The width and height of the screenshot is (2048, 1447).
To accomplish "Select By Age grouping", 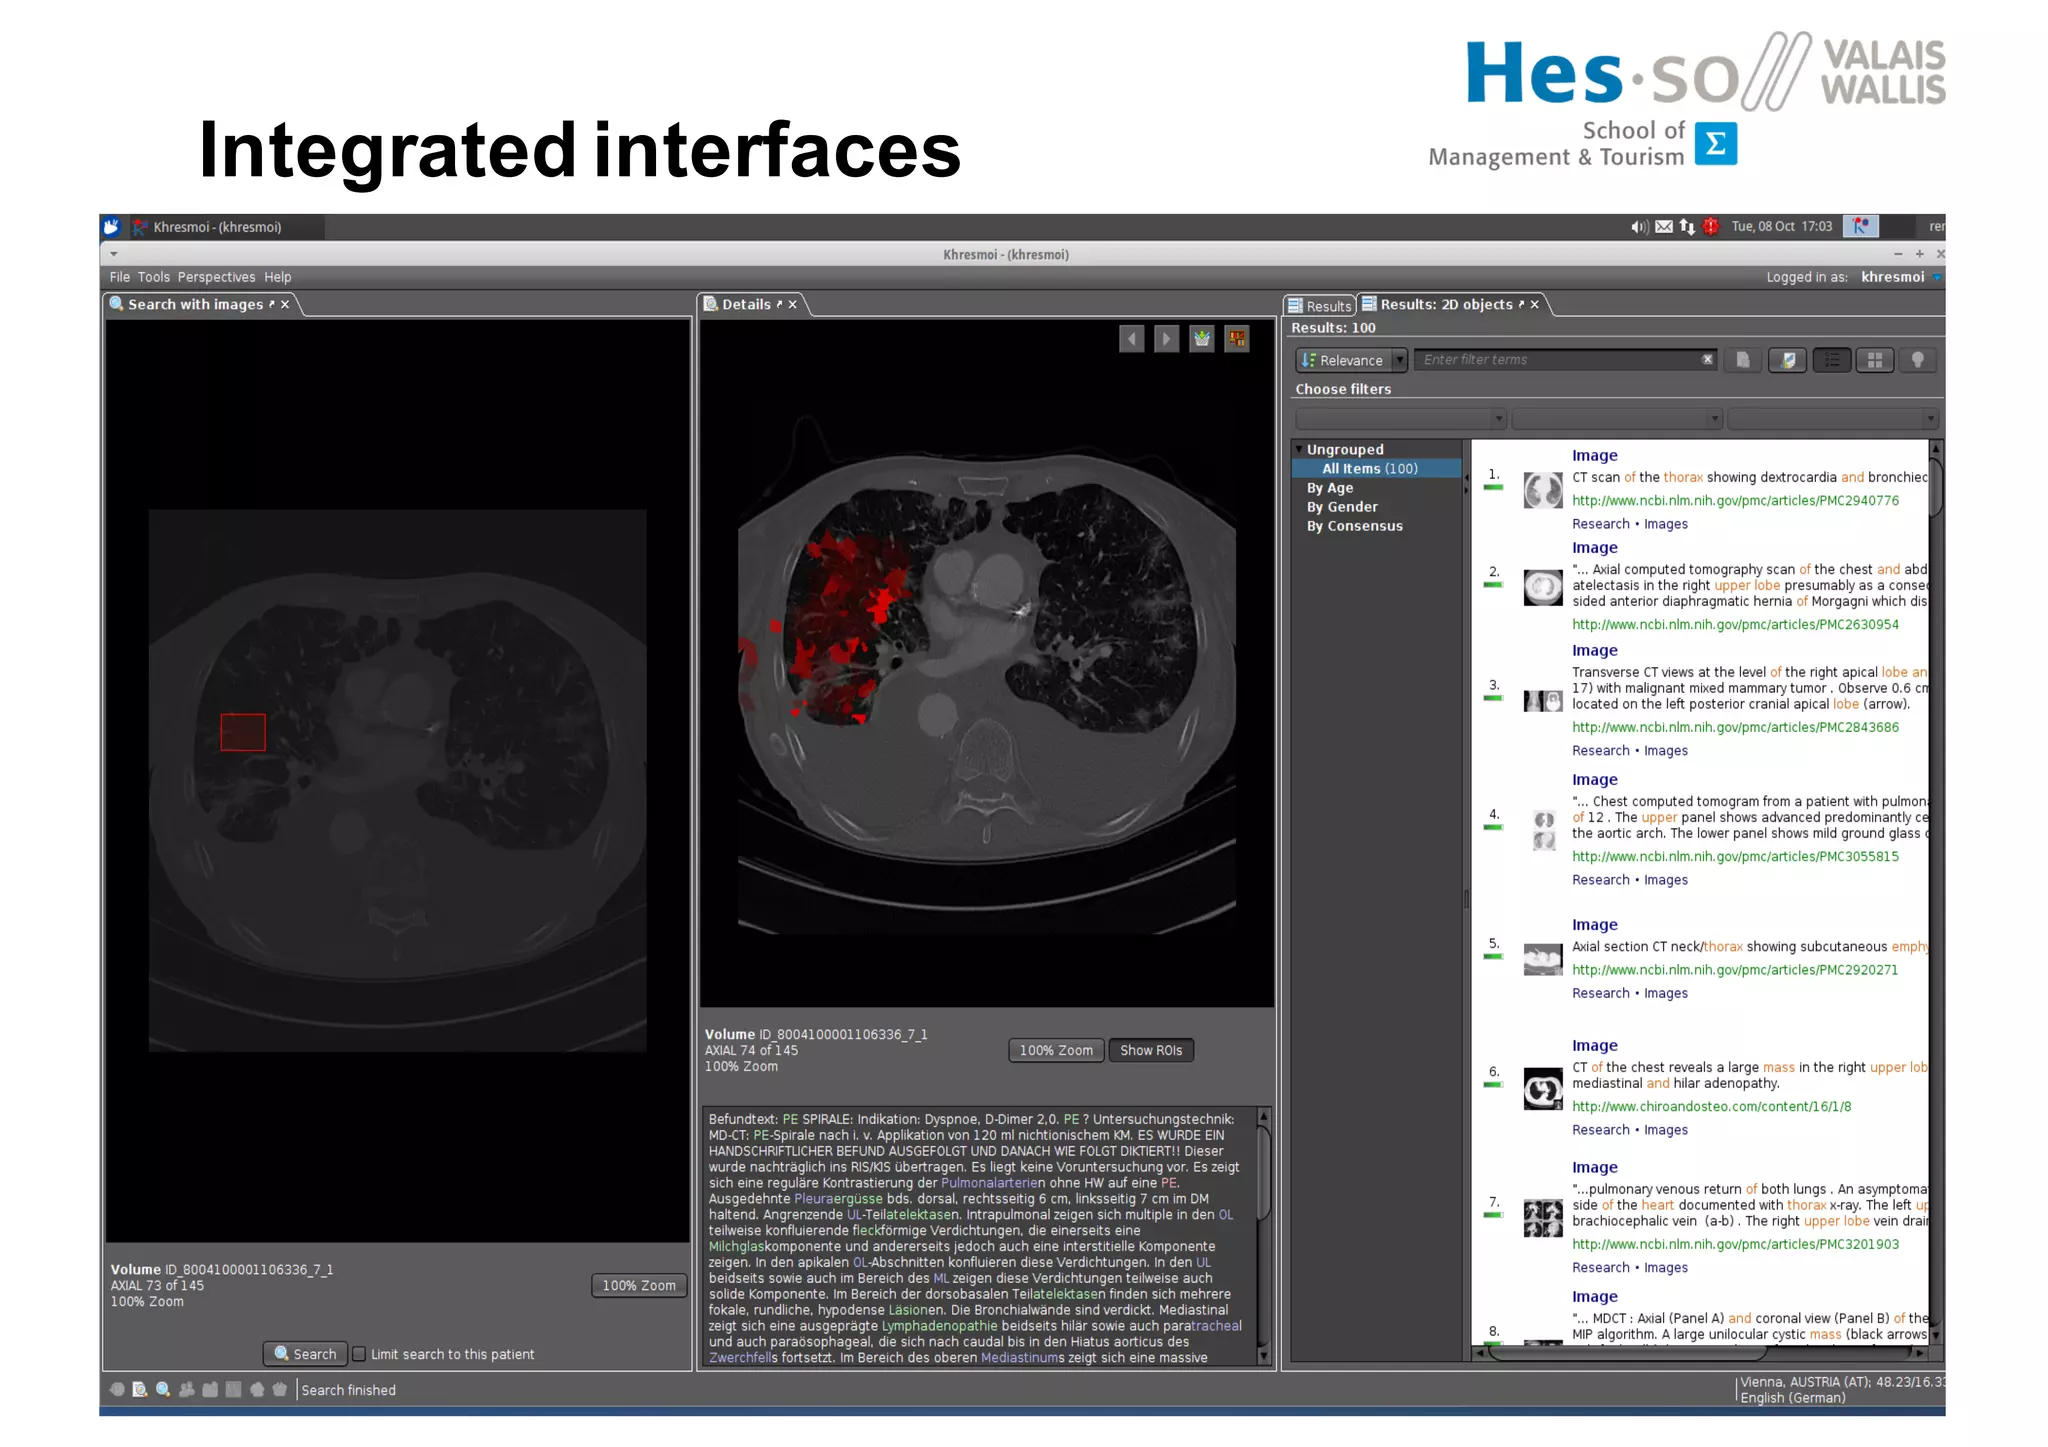I will [1330, 488].
